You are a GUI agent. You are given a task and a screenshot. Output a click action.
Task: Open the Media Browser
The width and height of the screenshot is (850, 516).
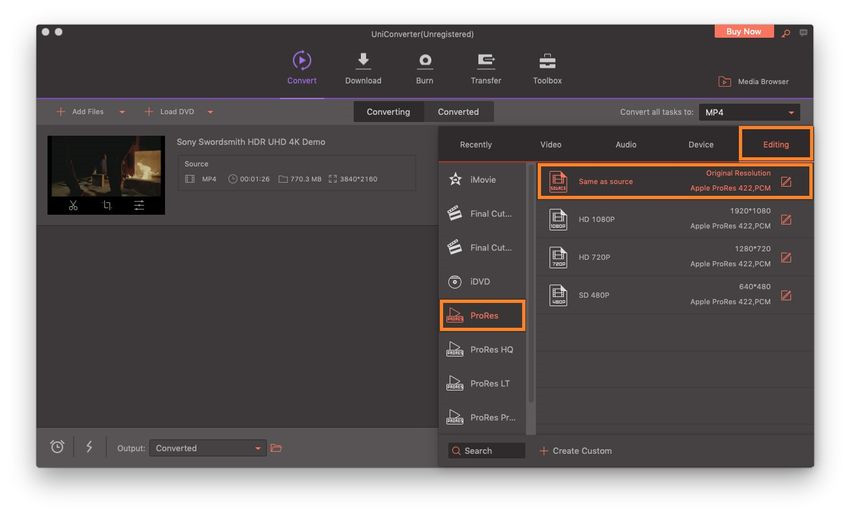[x=754, y=81]
